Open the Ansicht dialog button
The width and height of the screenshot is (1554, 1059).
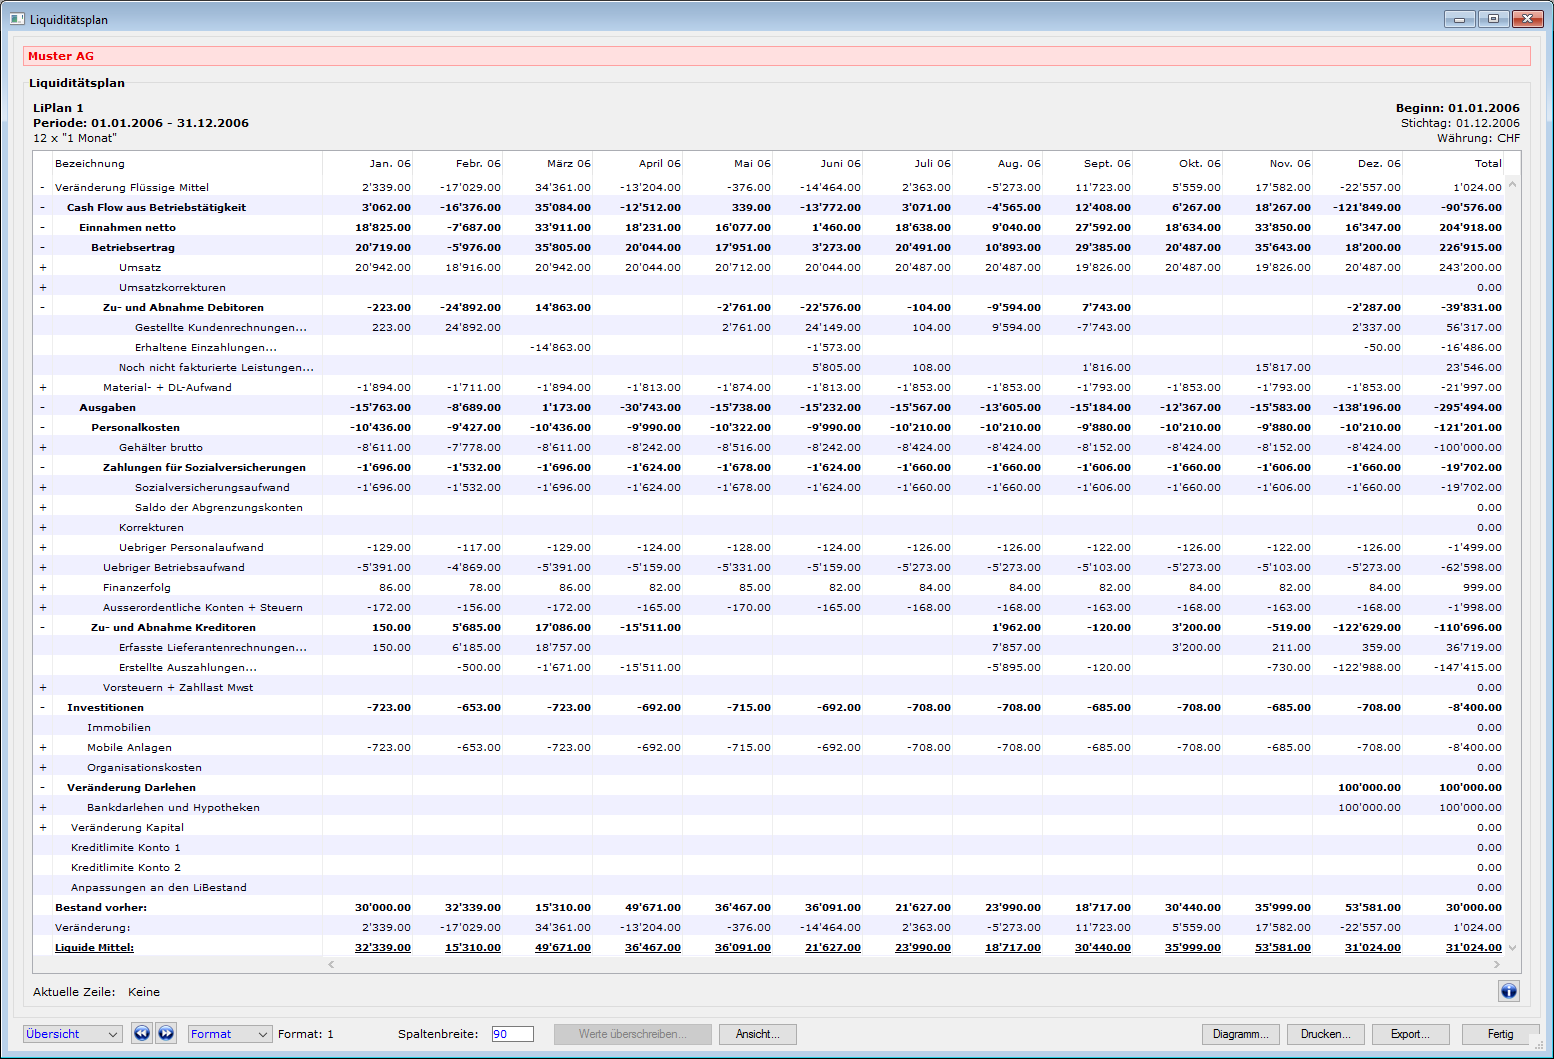click(x=757, y=1034)
